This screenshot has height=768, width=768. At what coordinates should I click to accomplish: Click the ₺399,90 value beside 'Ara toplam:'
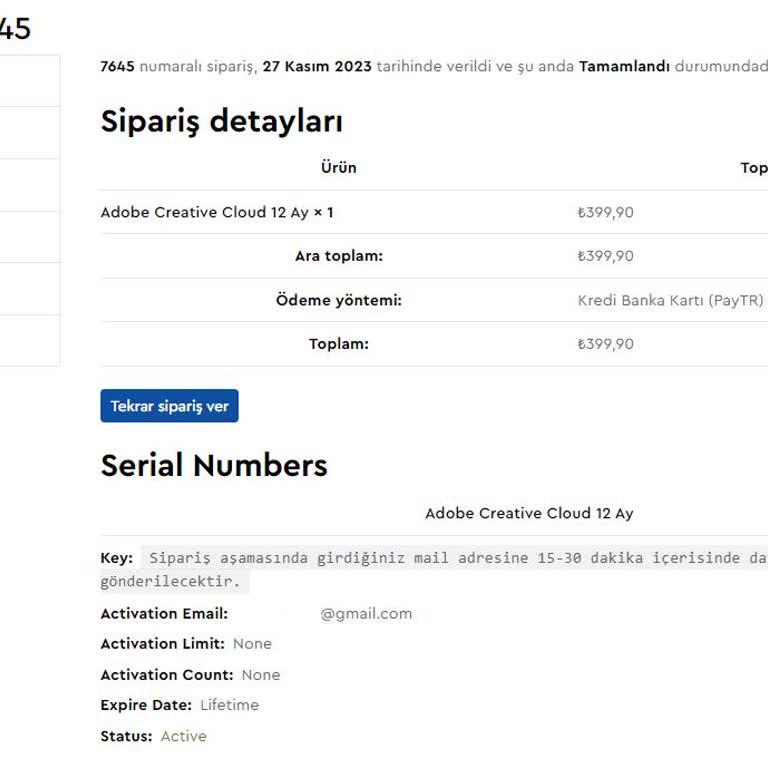coord(605,256)
